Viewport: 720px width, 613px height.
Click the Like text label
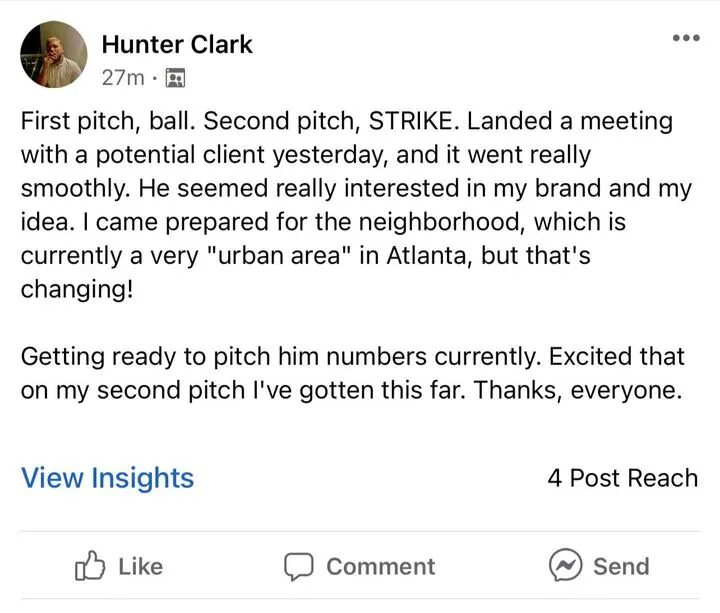pos(141,567)
